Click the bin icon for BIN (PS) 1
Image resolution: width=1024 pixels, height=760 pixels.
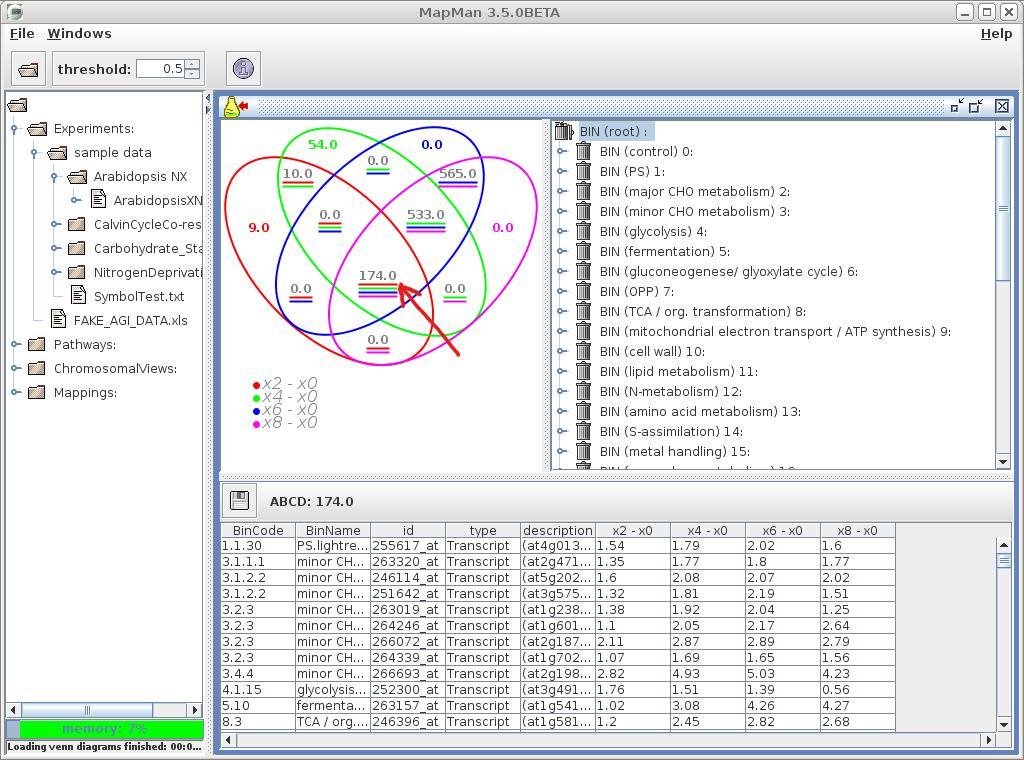click(583, 171)
